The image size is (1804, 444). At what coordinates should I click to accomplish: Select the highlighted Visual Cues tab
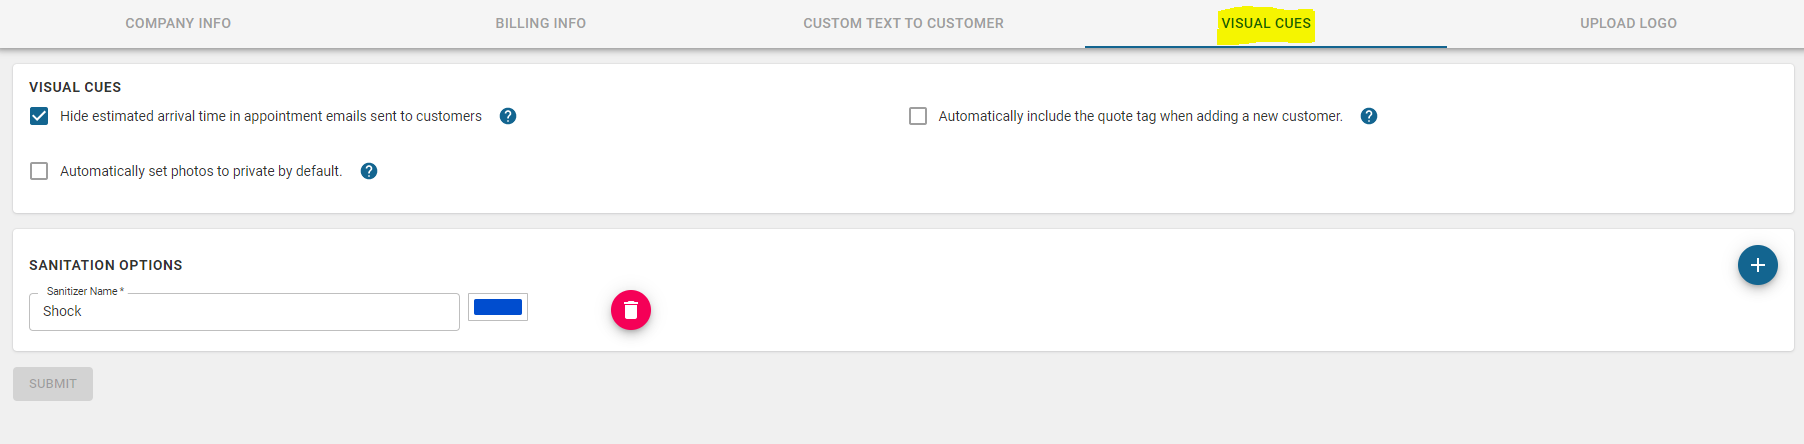point(1266,23)
